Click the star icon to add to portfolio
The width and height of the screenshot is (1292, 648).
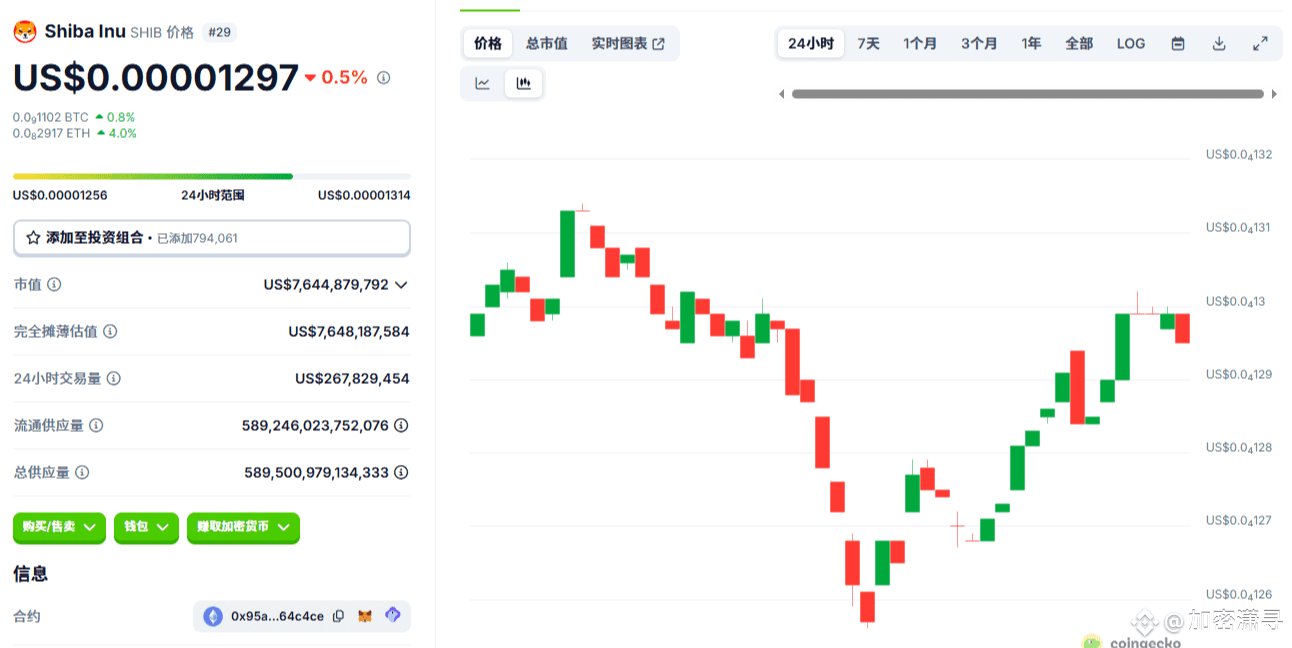[x=33, y=238]
